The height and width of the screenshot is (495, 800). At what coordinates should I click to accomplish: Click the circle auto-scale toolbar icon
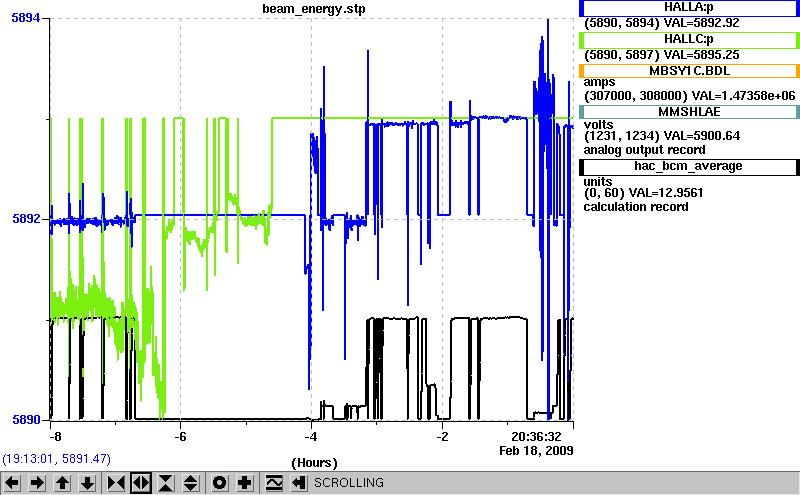(220, 483)
